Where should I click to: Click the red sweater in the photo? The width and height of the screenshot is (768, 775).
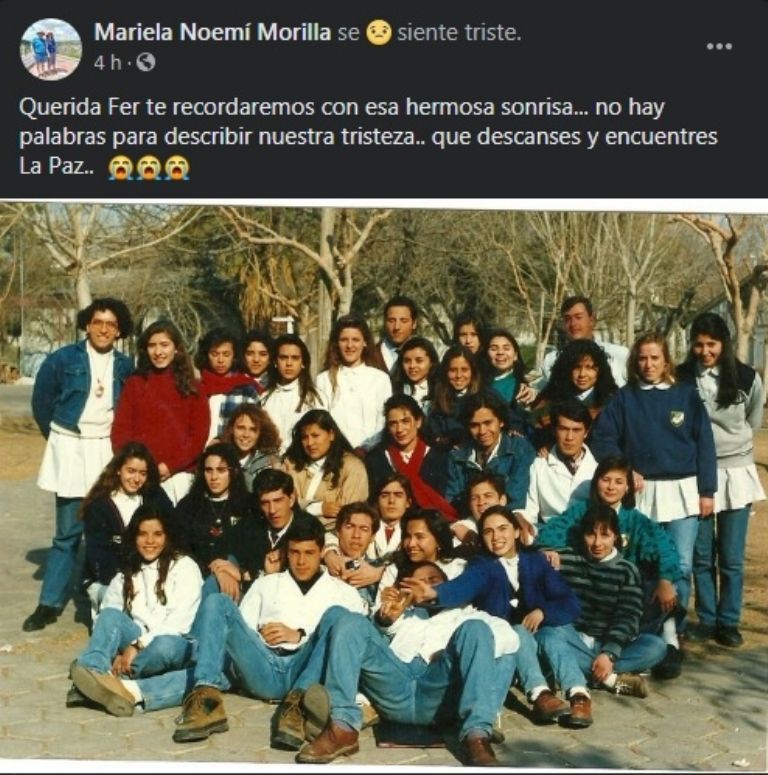click(161, 421)
